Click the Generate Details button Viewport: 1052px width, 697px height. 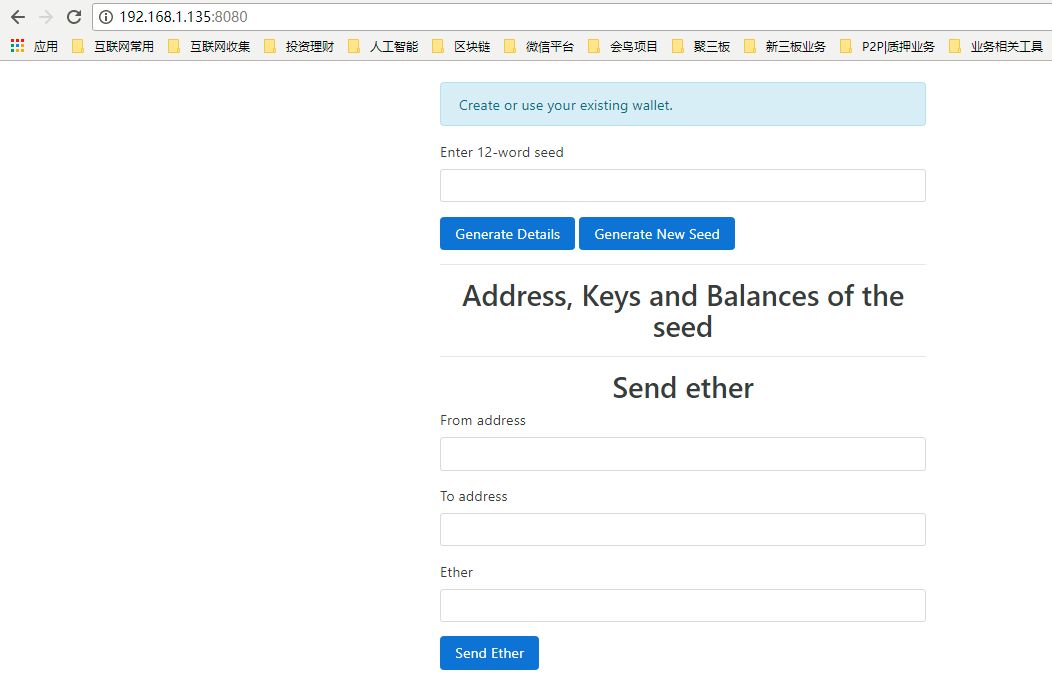tap(507, 233)
